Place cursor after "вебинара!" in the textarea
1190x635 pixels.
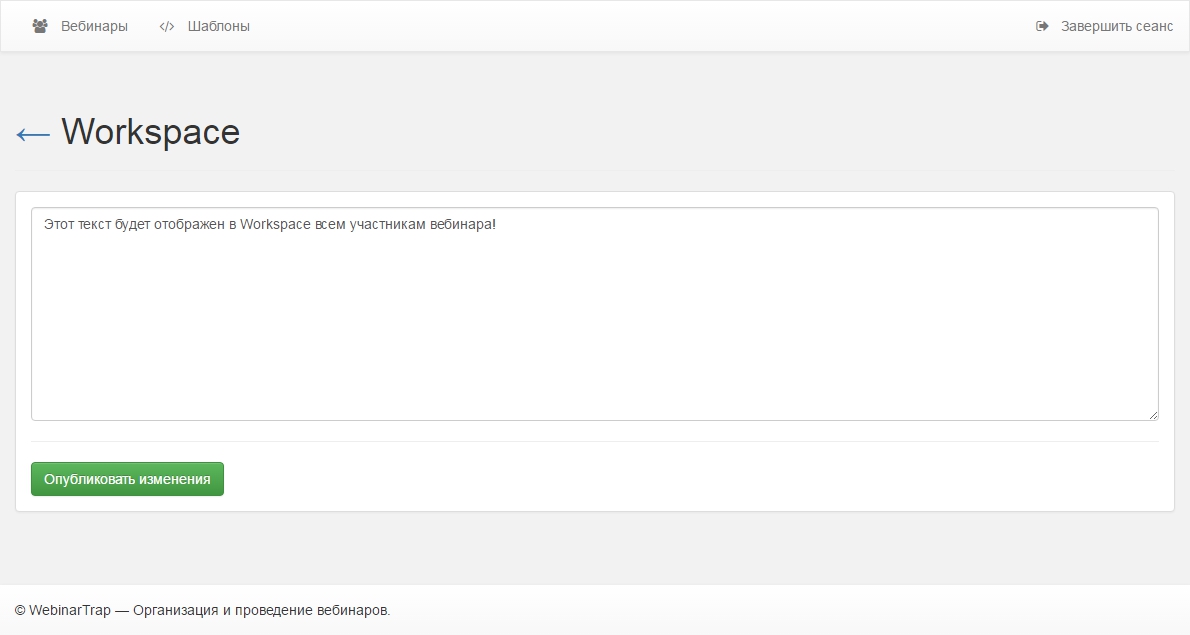[x=497, y=224]
